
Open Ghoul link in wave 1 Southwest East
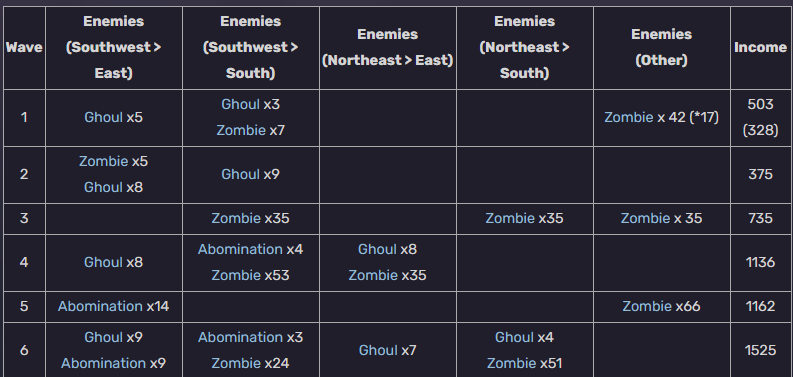tap(103, 117)
